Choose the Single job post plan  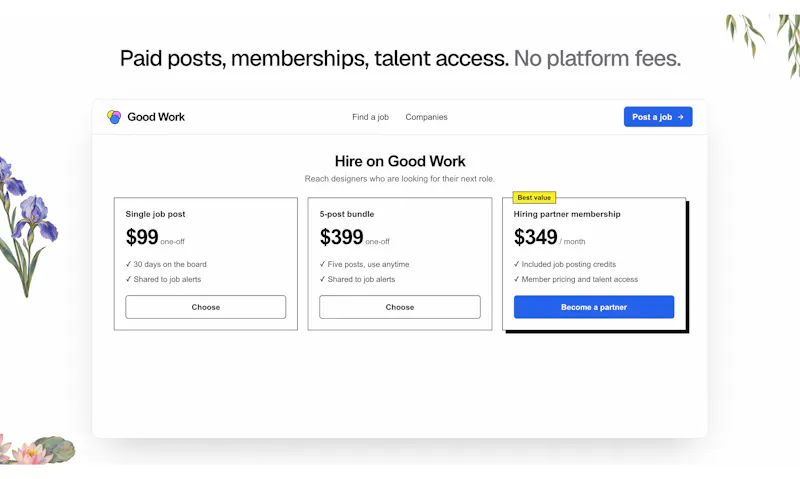coord(206,307)
